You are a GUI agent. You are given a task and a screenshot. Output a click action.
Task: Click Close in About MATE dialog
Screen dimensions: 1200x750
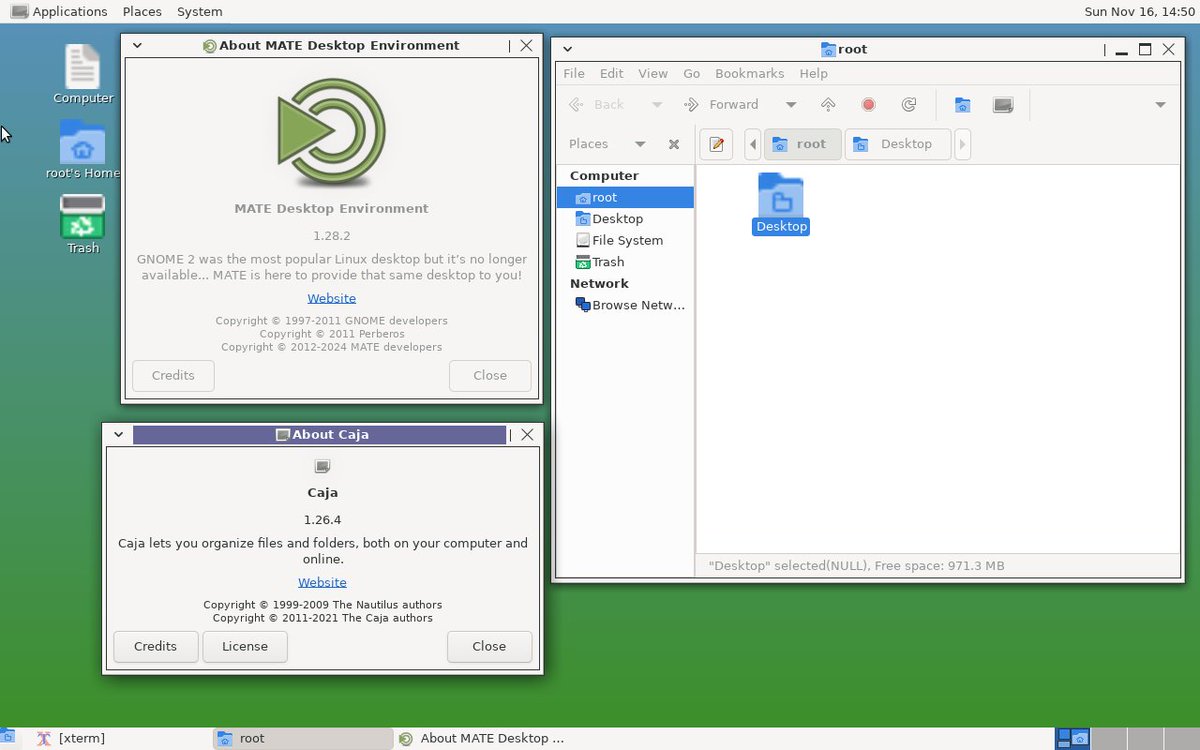point(490,375)
